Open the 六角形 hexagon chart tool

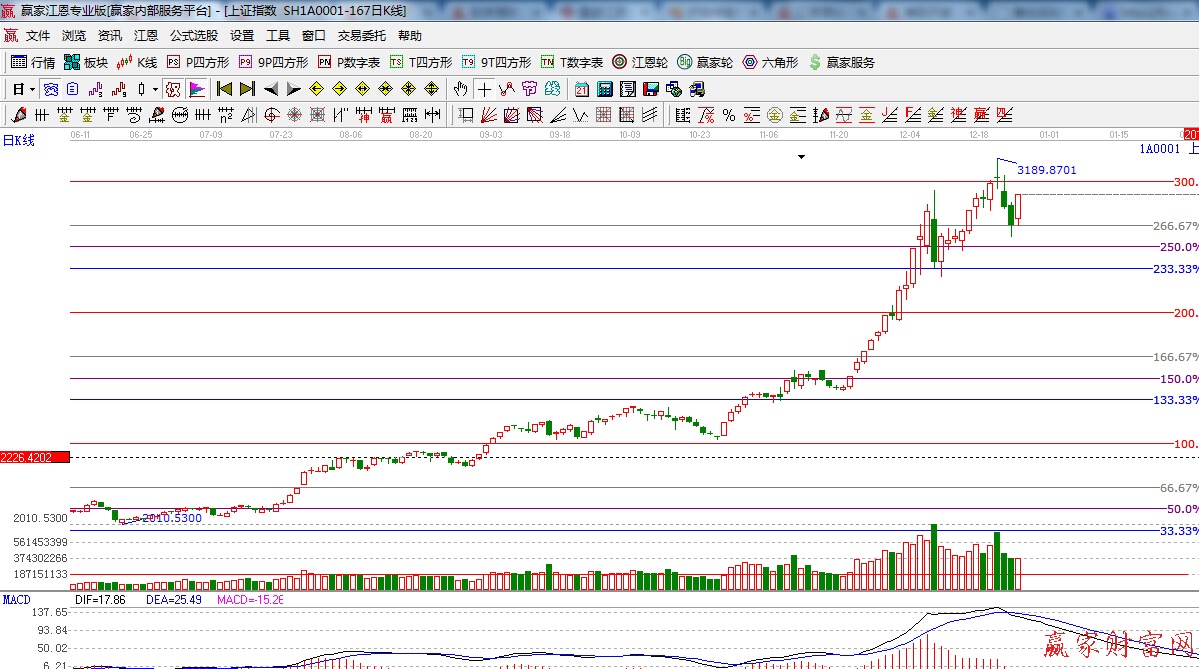pos(770,62)
